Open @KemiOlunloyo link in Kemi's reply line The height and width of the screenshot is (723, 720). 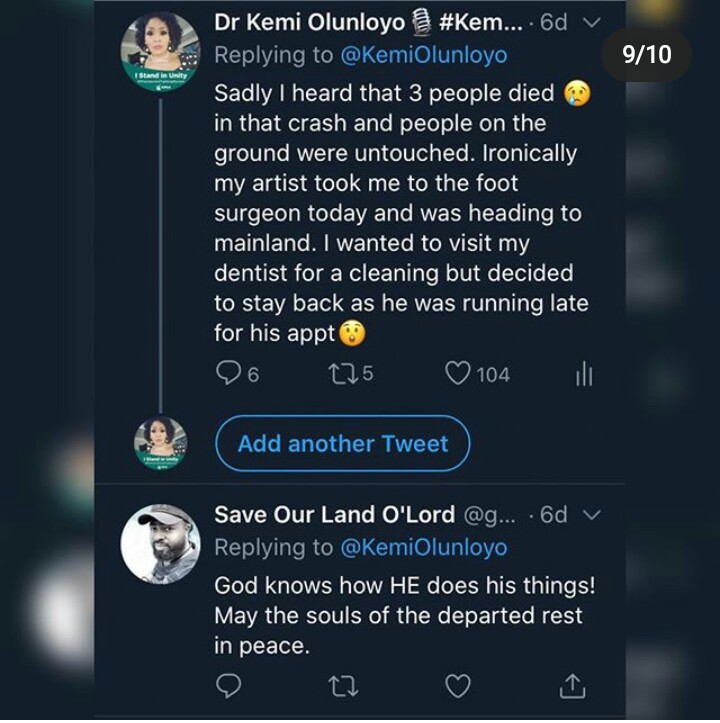pyautogui.click(x=423, y=55)
